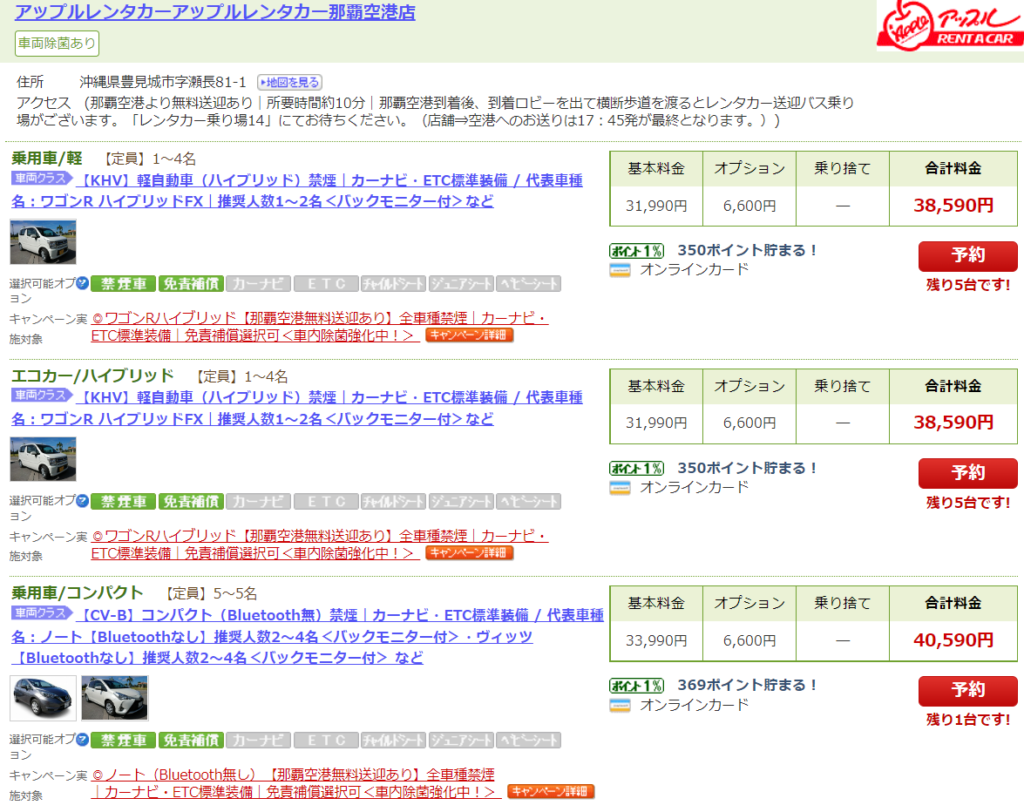This screenshot has height=812, width=1024.
Task: View the Wagon R photo under エコカー/ハイブリッド
Action: [x=43, y=459]
